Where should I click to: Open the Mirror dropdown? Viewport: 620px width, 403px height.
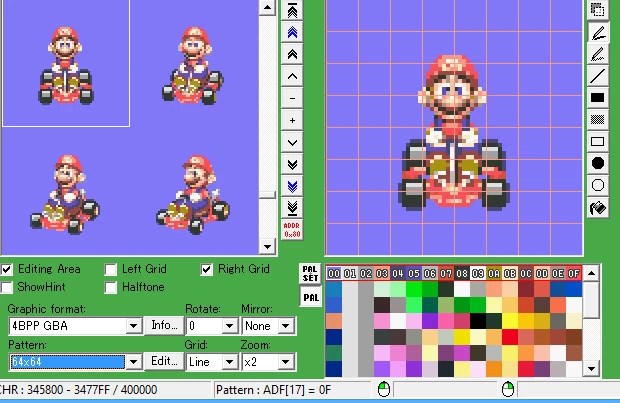285,326
